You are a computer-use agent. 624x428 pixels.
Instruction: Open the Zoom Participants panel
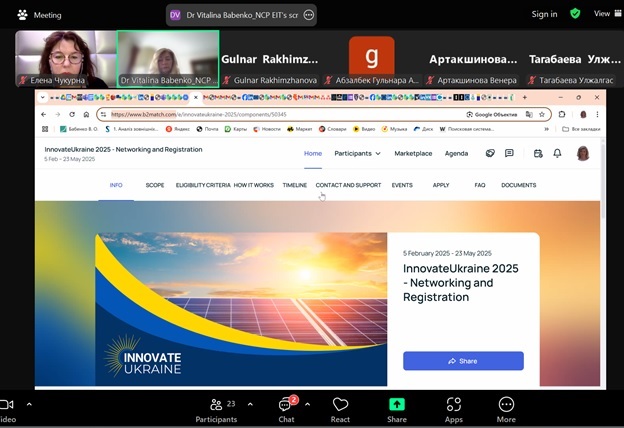(x=216, y=410)
